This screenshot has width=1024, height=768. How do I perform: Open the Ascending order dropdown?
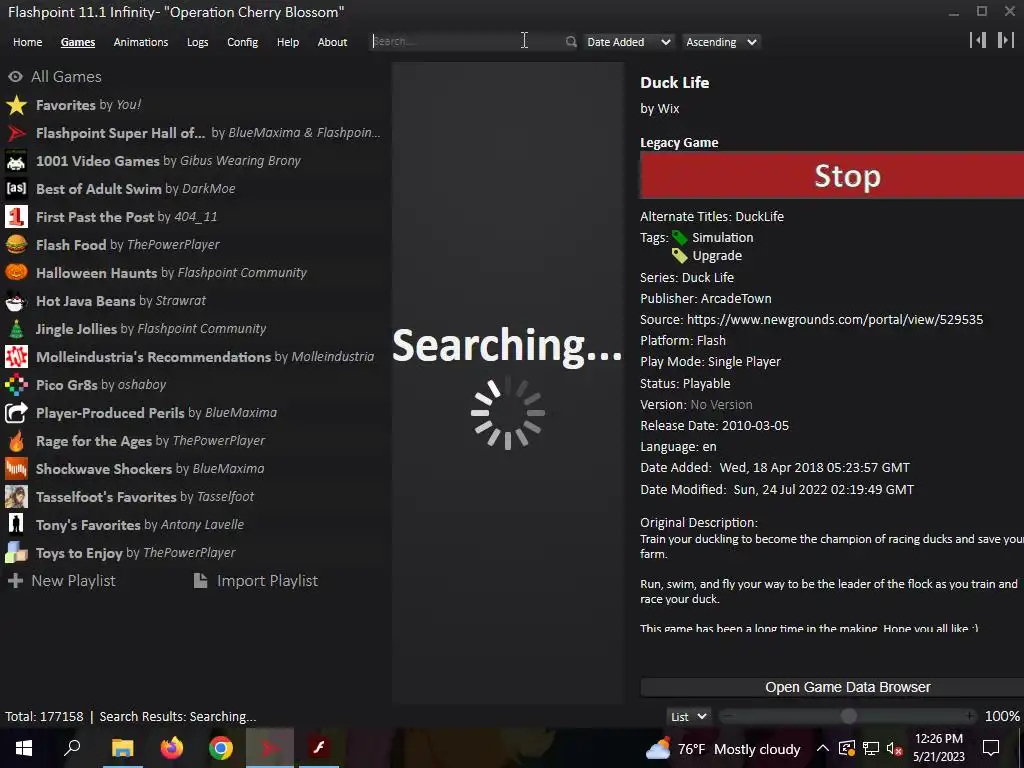(721, 42)
